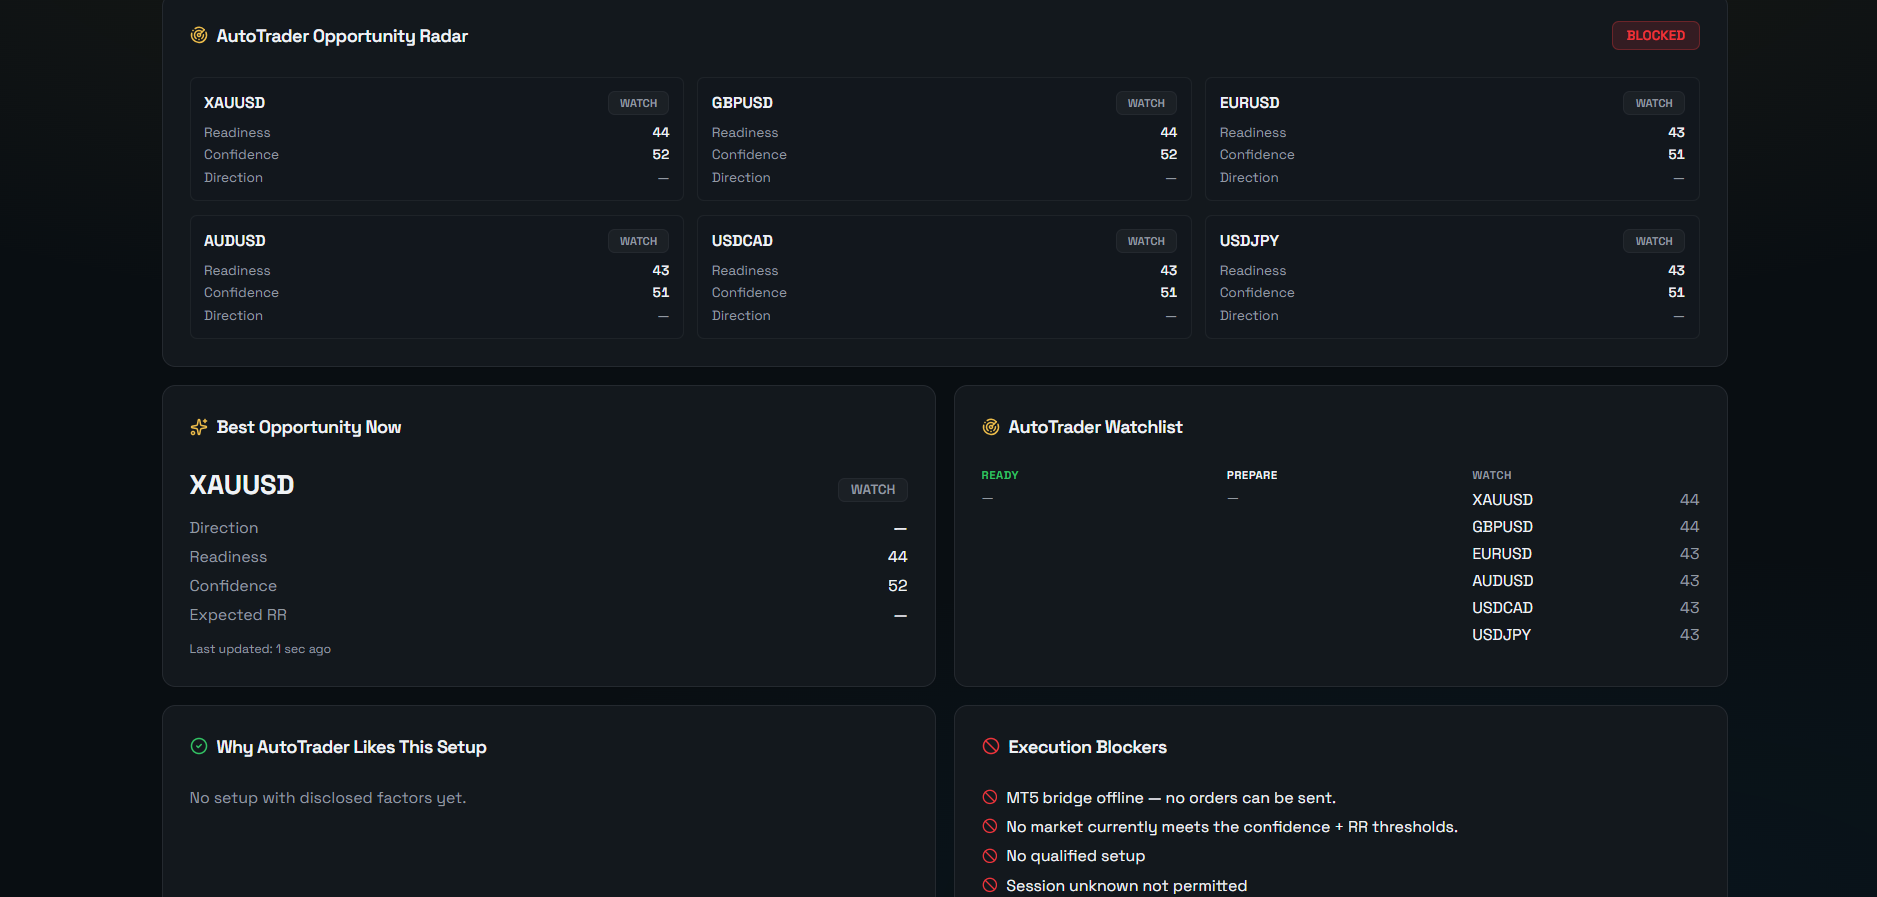Image resolution: width=1877 pixels, height=897 pixels.
Task: Select the XAUUSD title in the radar card
Action: [234, 103]
